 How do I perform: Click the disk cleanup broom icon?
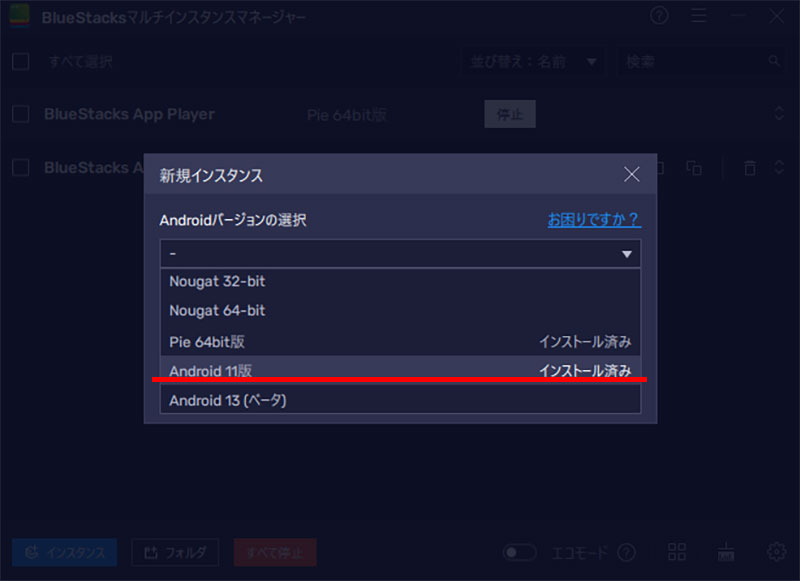tap(727, 552)
